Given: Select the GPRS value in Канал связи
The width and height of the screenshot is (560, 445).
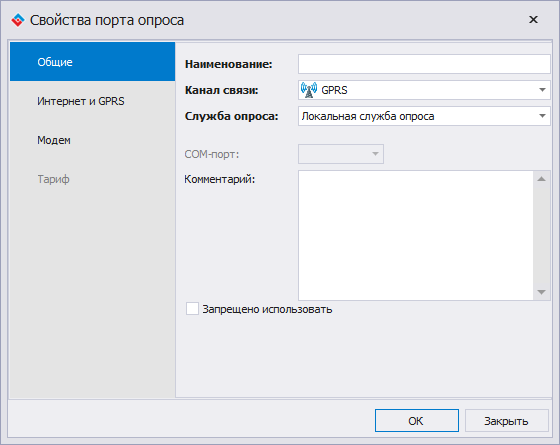Looking at the screenshot, I should 334,90.
